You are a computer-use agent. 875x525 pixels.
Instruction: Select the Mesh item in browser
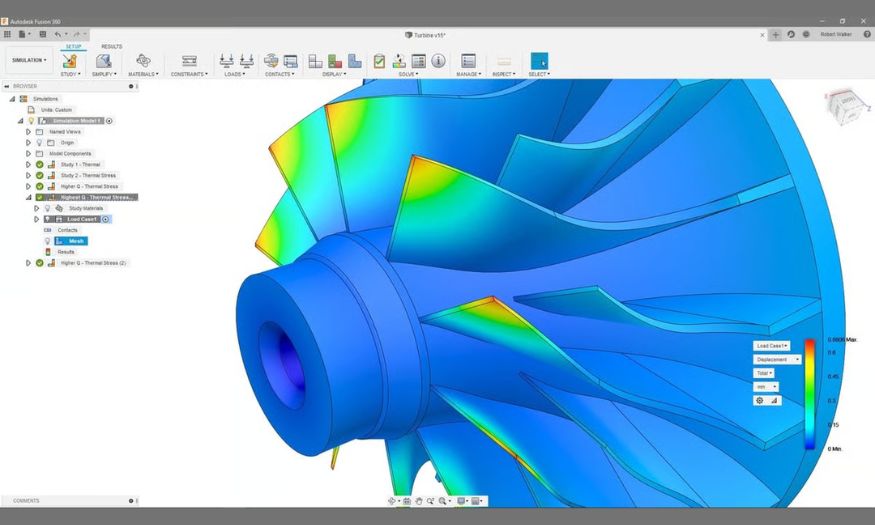71,241
